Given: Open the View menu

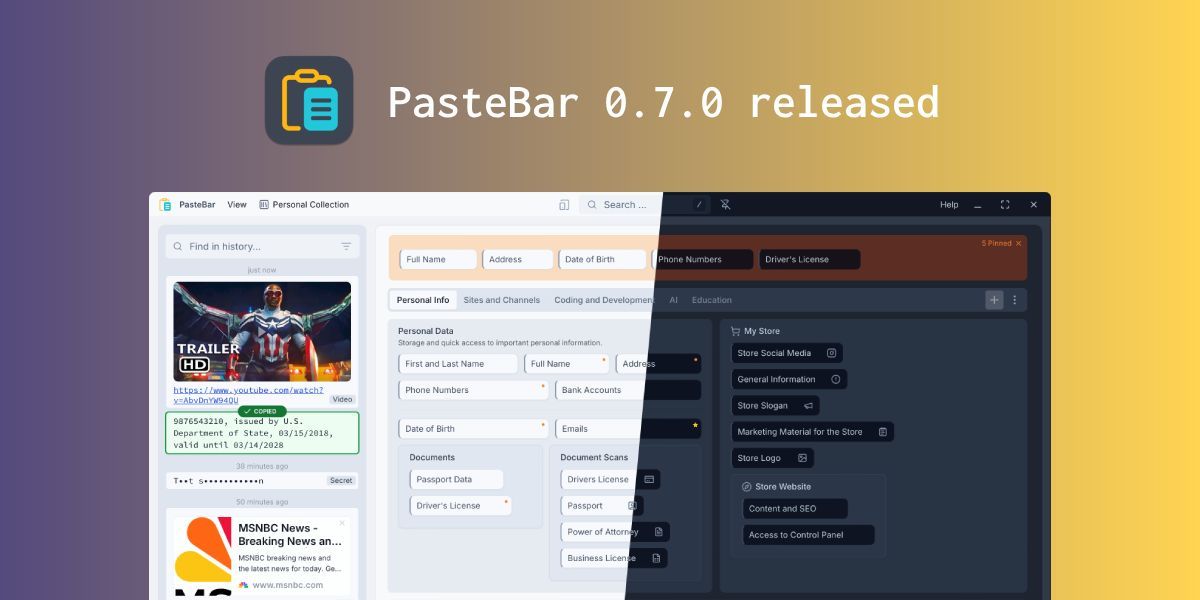Looking at the screenshot, I should pos(237,205).
